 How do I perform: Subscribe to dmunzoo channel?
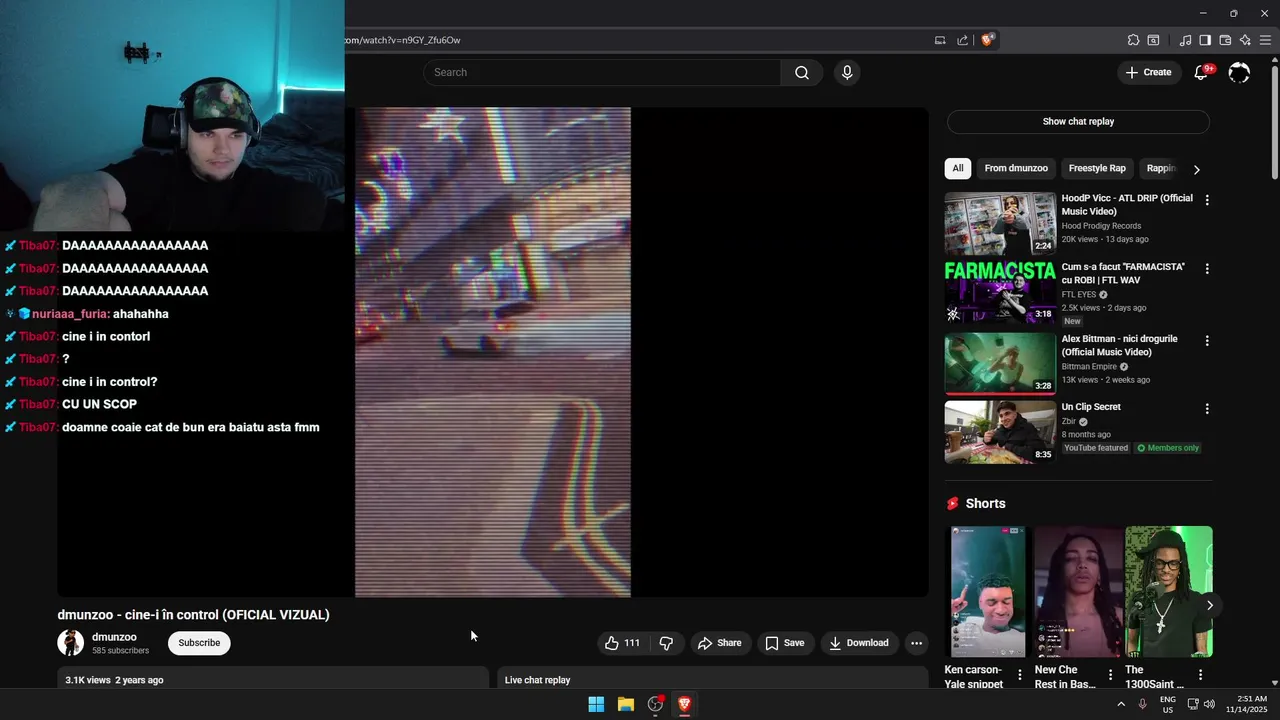[x=199, y=643]
